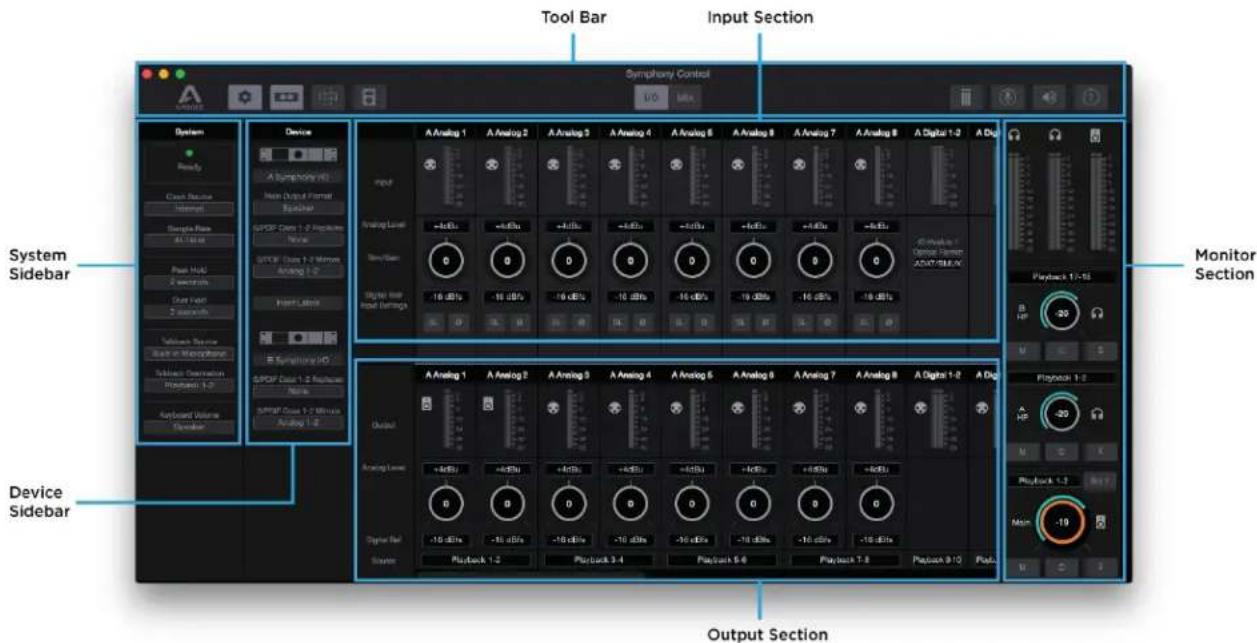Click the XLR icon on output A Analog 6
The width and height of the screenshot is (1257, 643).
pyautogui.click(x=740, y=407)
